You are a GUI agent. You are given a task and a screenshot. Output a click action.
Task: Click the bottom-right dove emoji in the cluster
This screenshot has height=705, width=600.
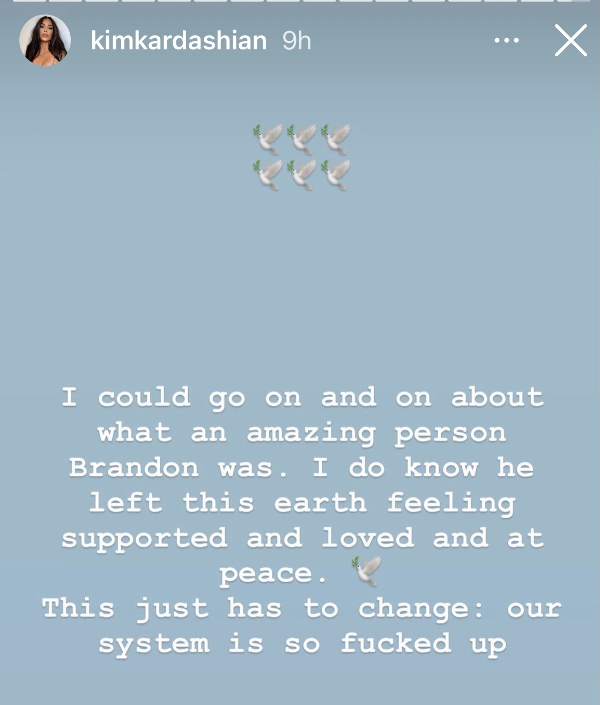(336, 174)
